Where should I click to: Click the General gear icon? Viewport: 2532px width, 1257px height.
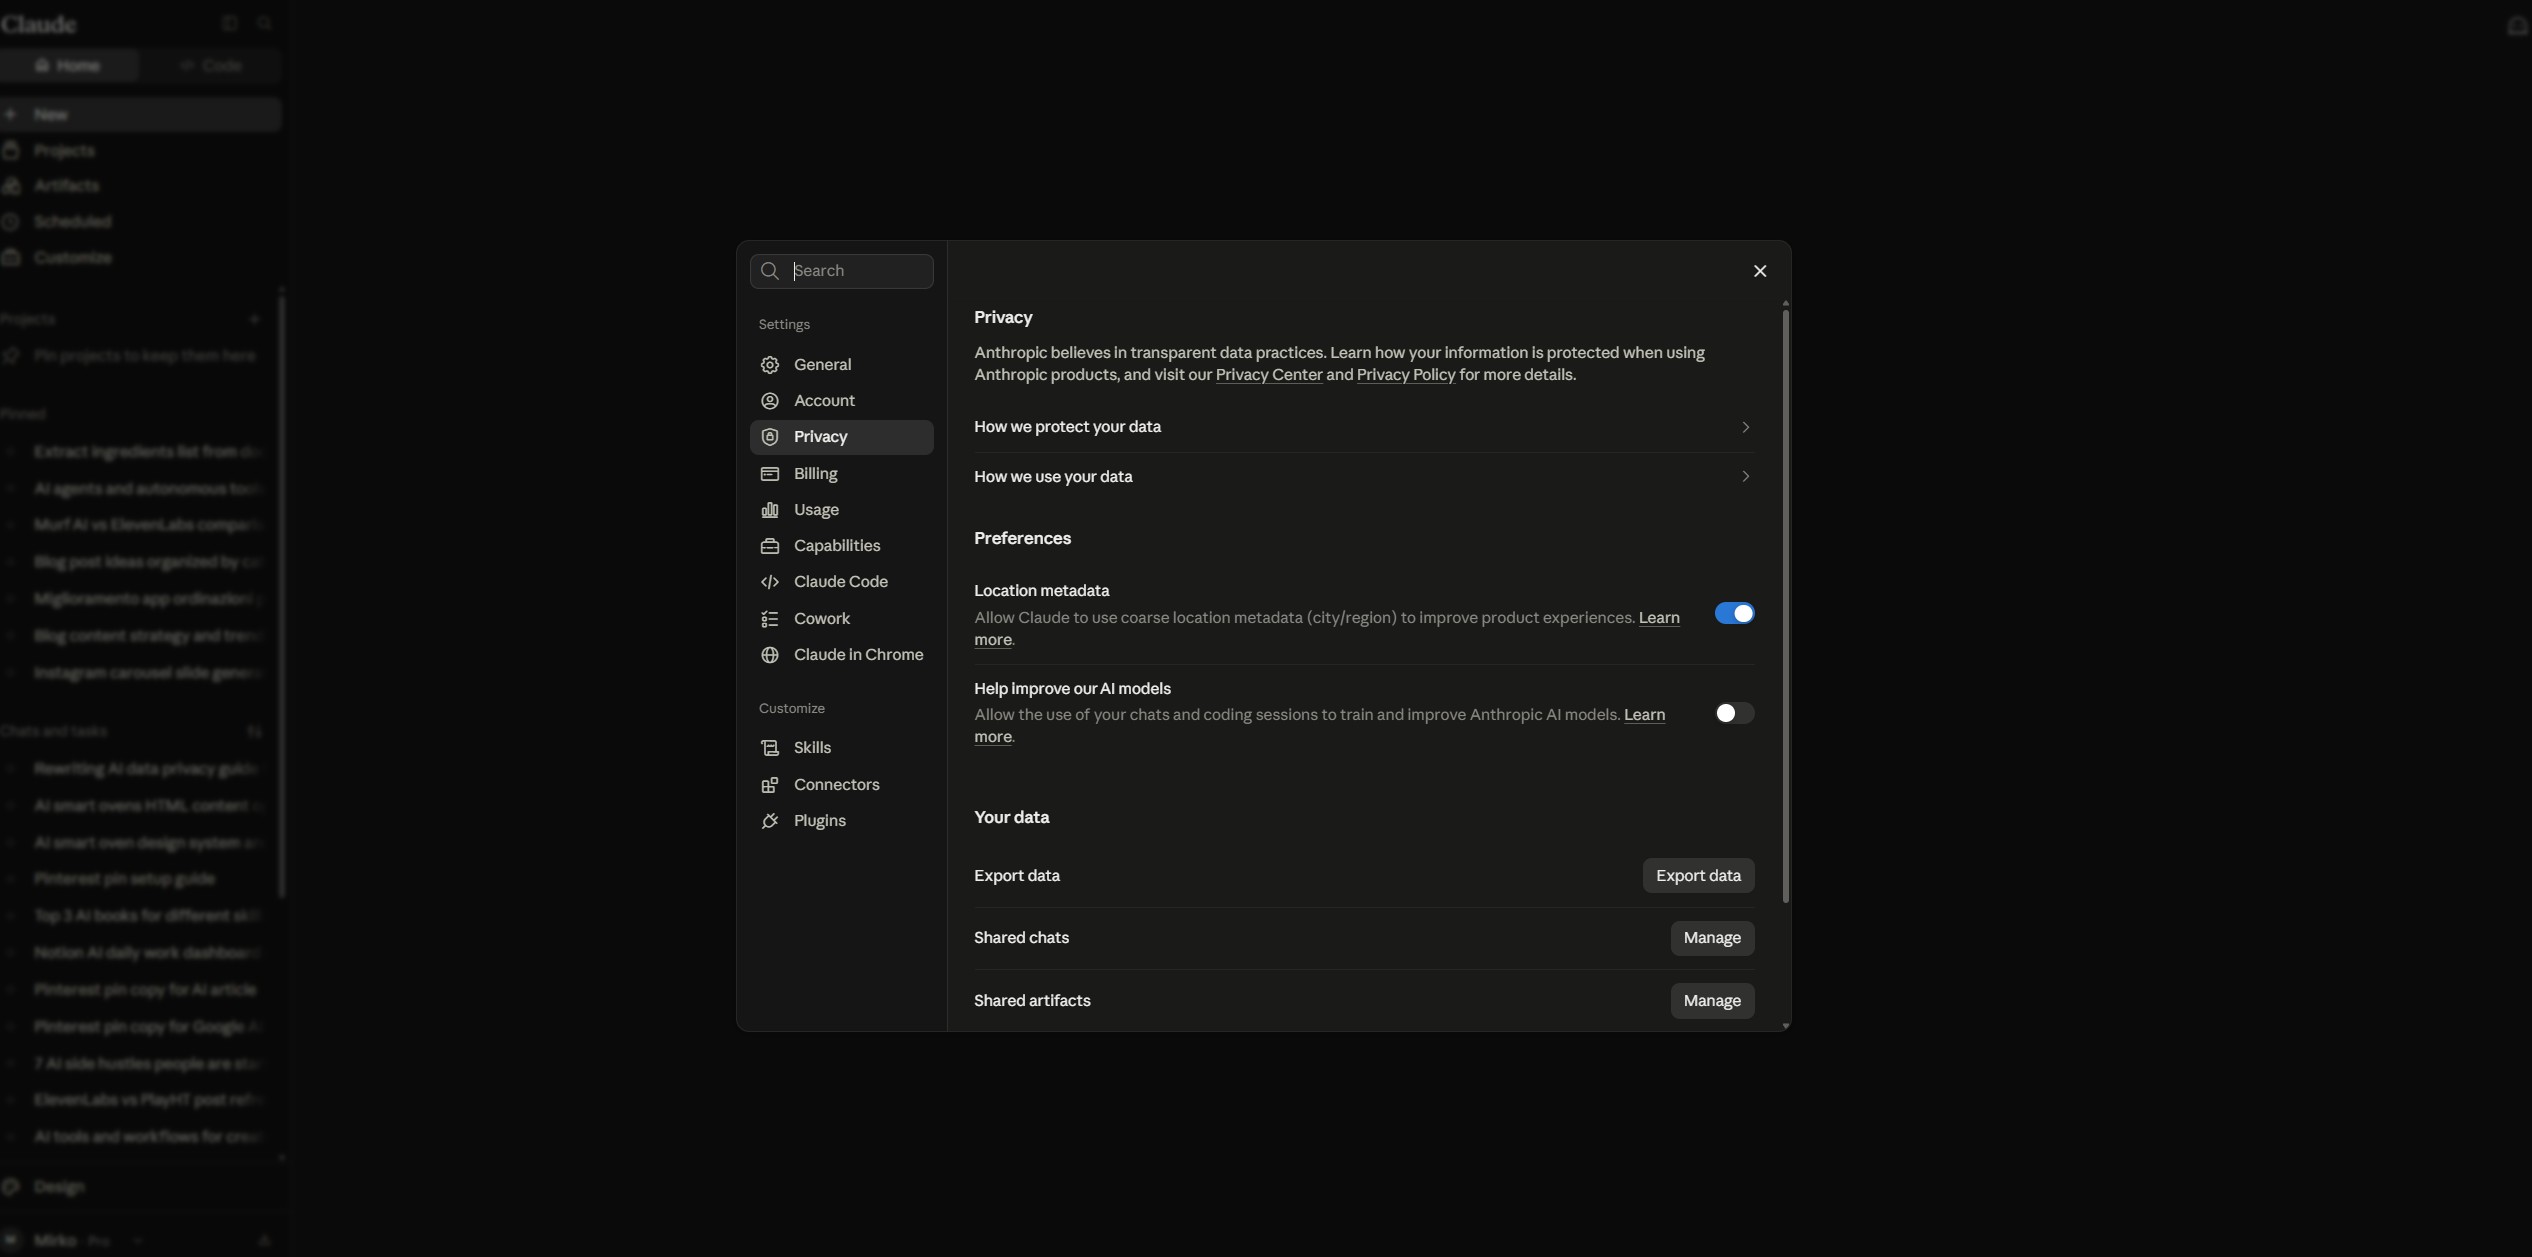tap(769, 365)
